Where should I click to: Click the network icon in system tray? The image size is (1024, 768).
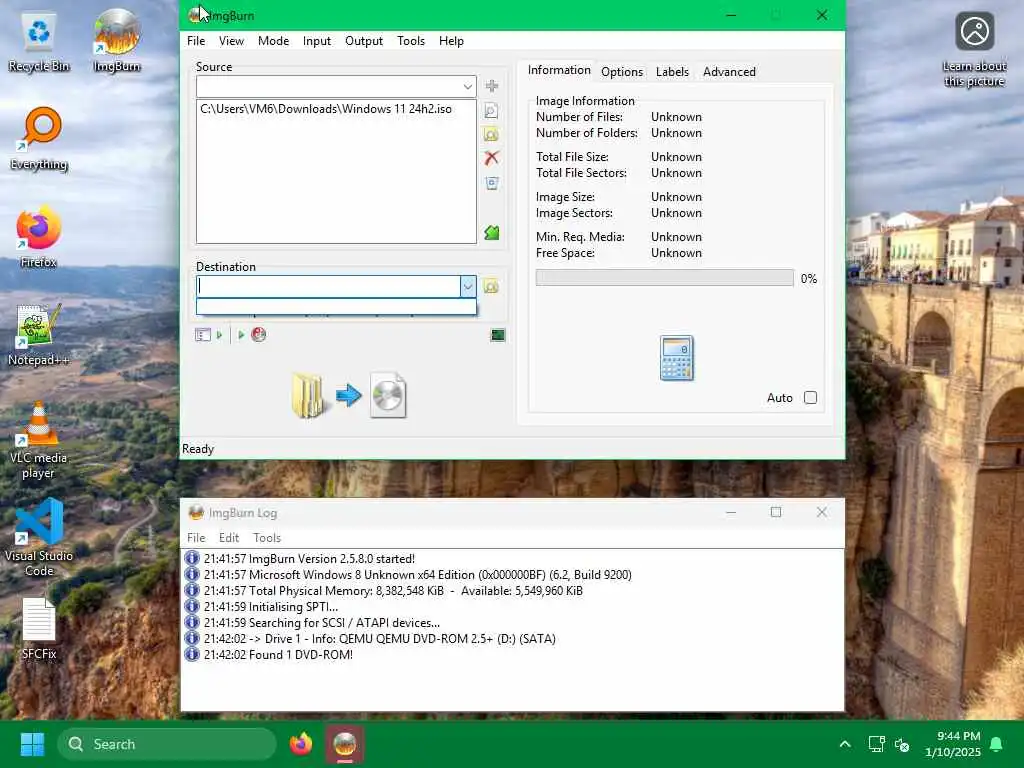(876, 744)
